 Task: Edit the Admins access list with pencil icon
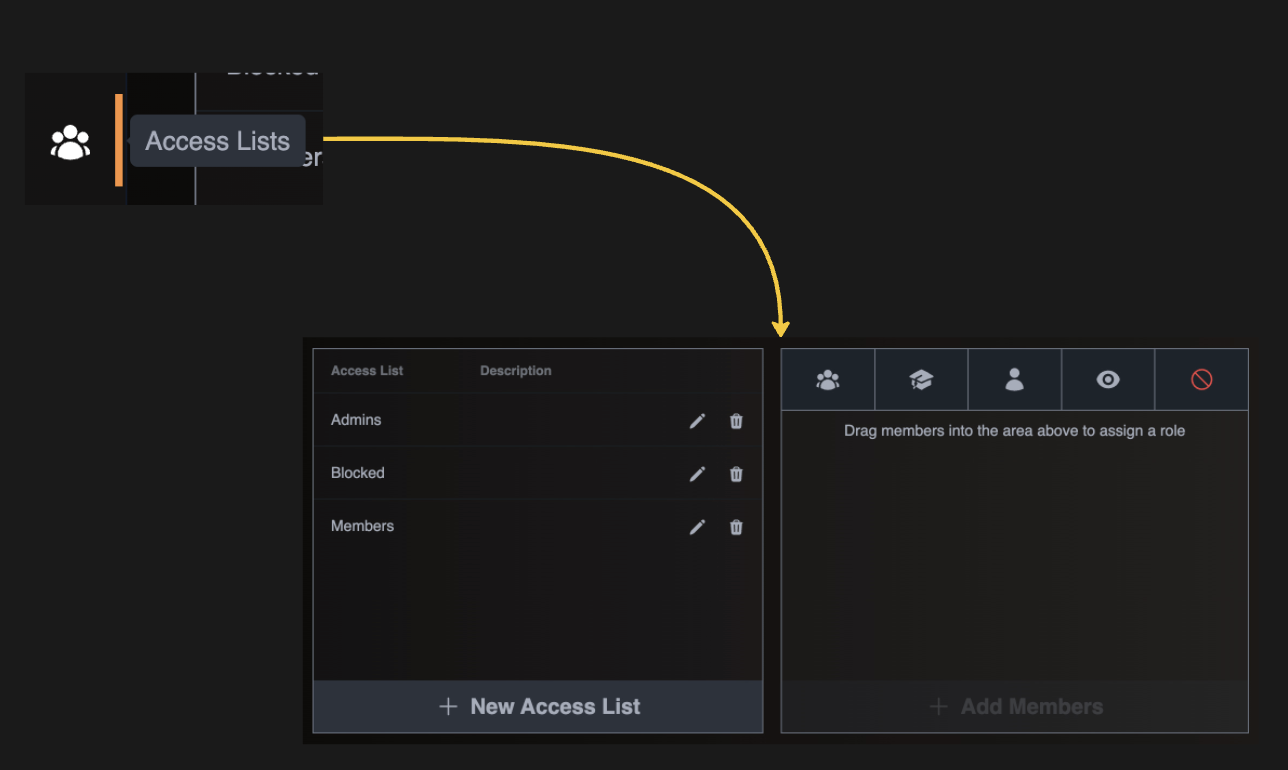(x=697, y=421)
